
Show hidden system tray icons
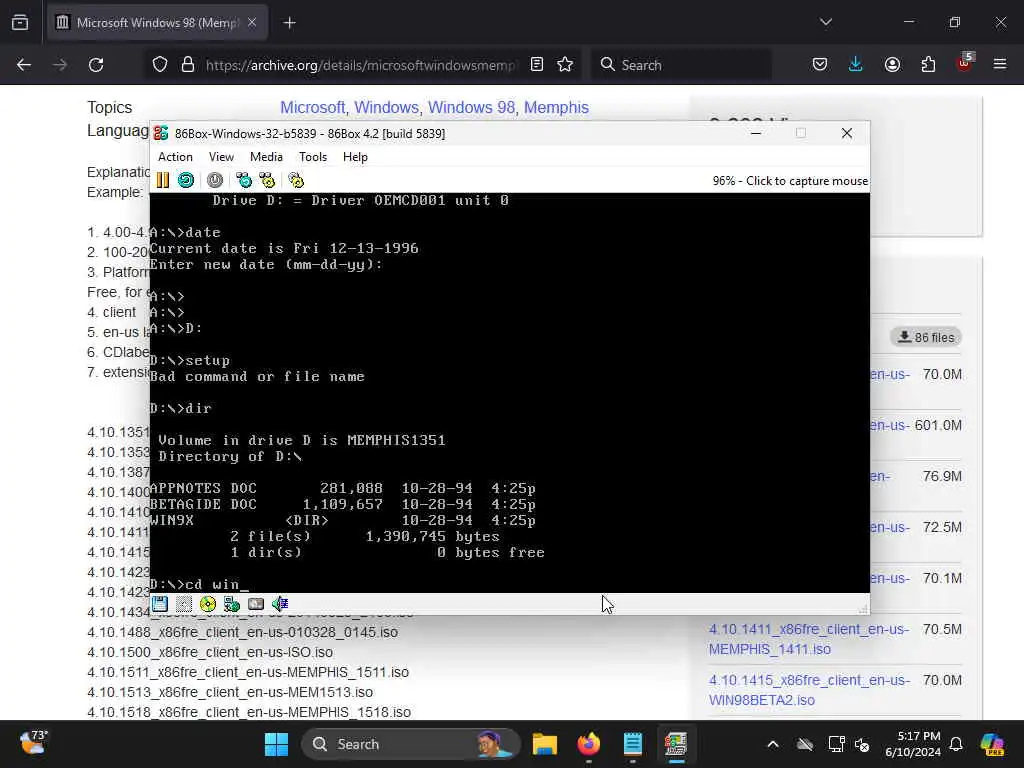[773, 744]
